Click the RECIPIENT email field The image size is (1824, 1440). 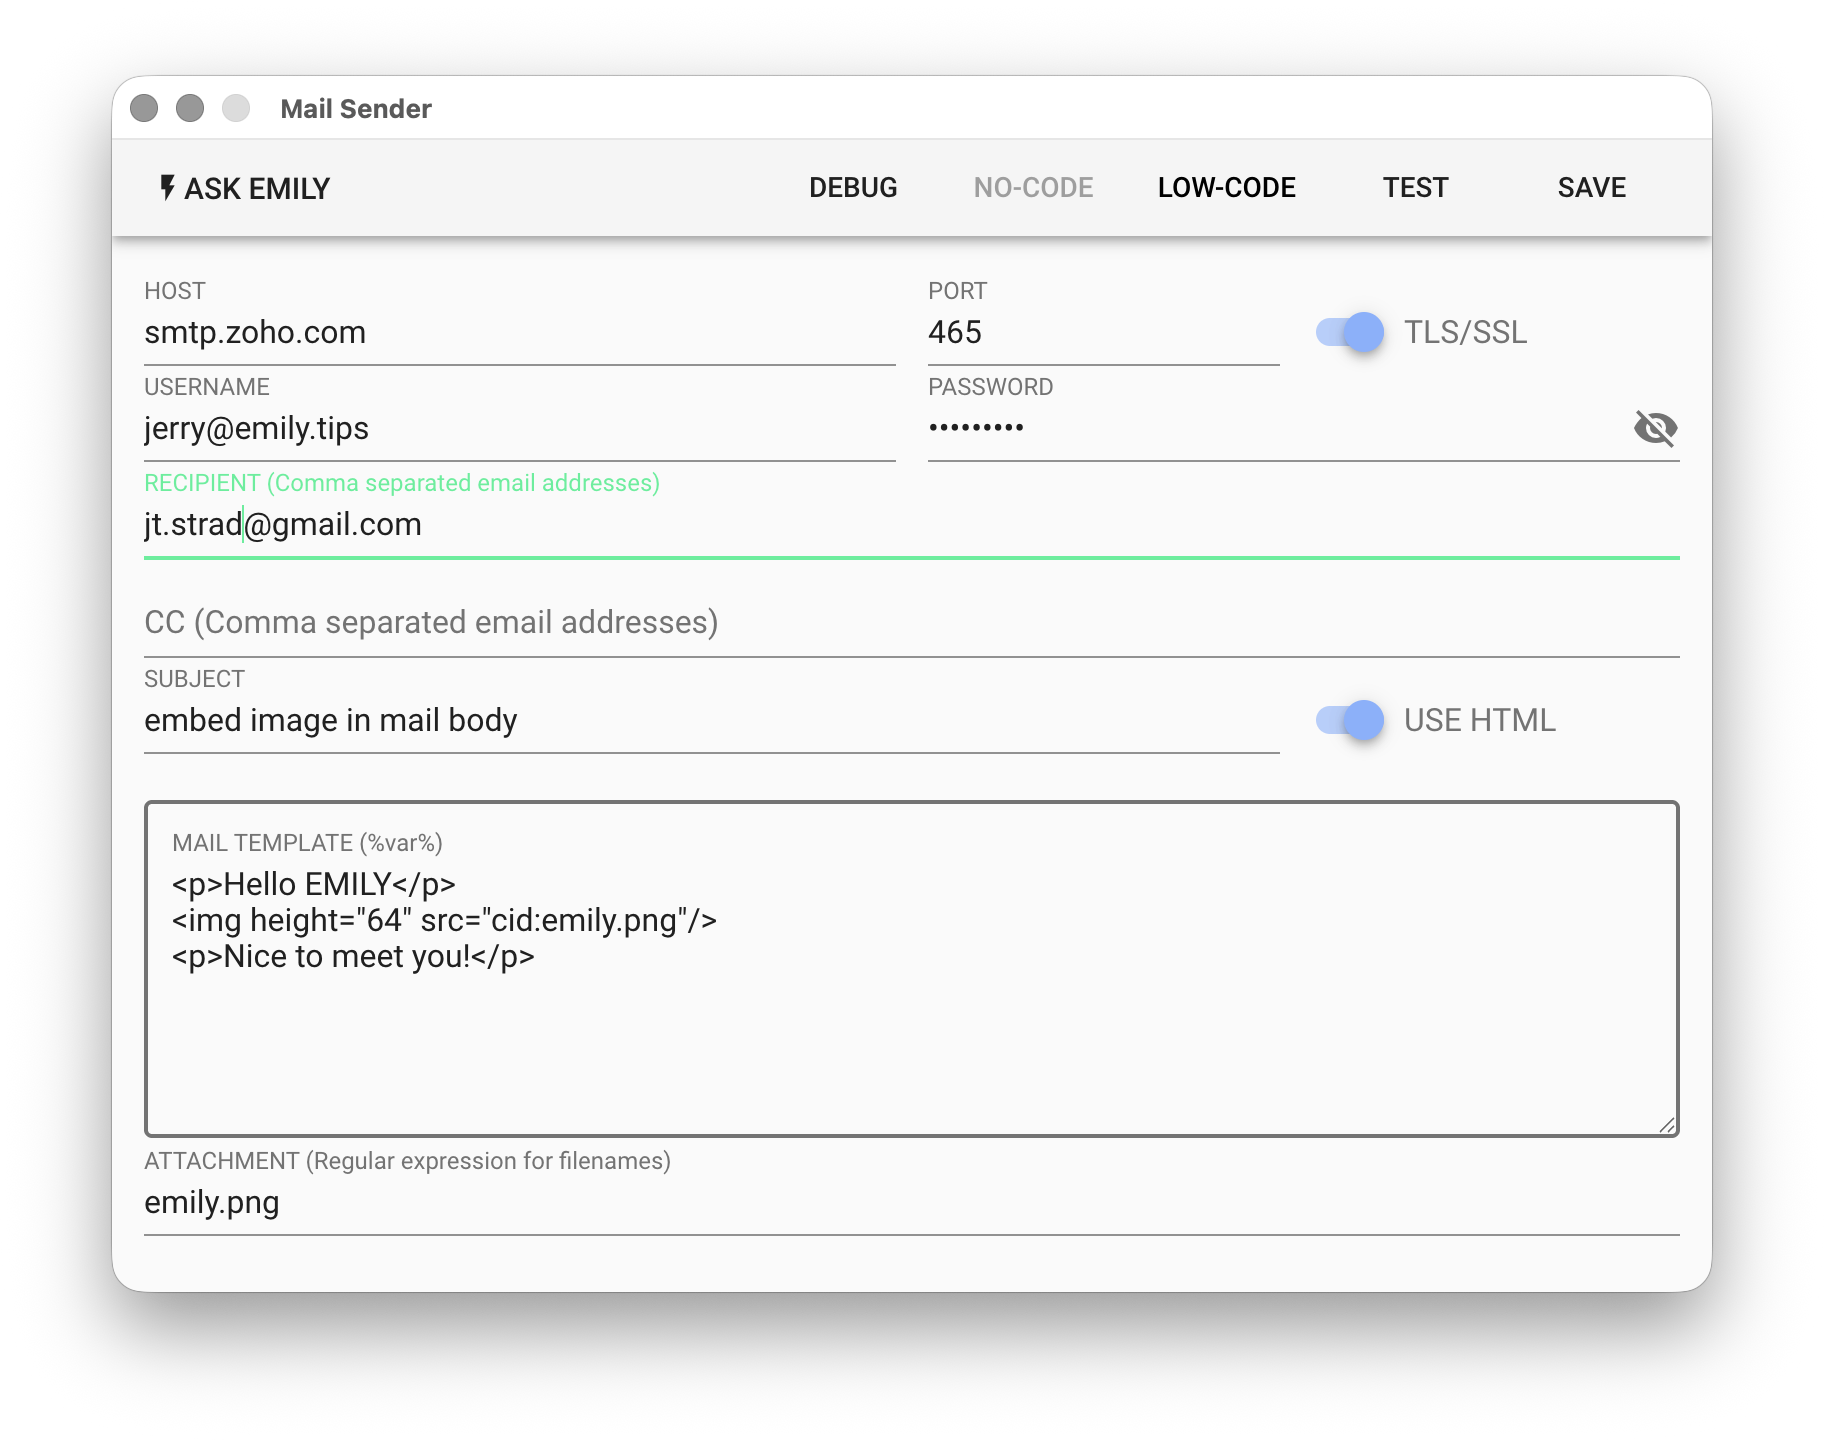point(910,525)
